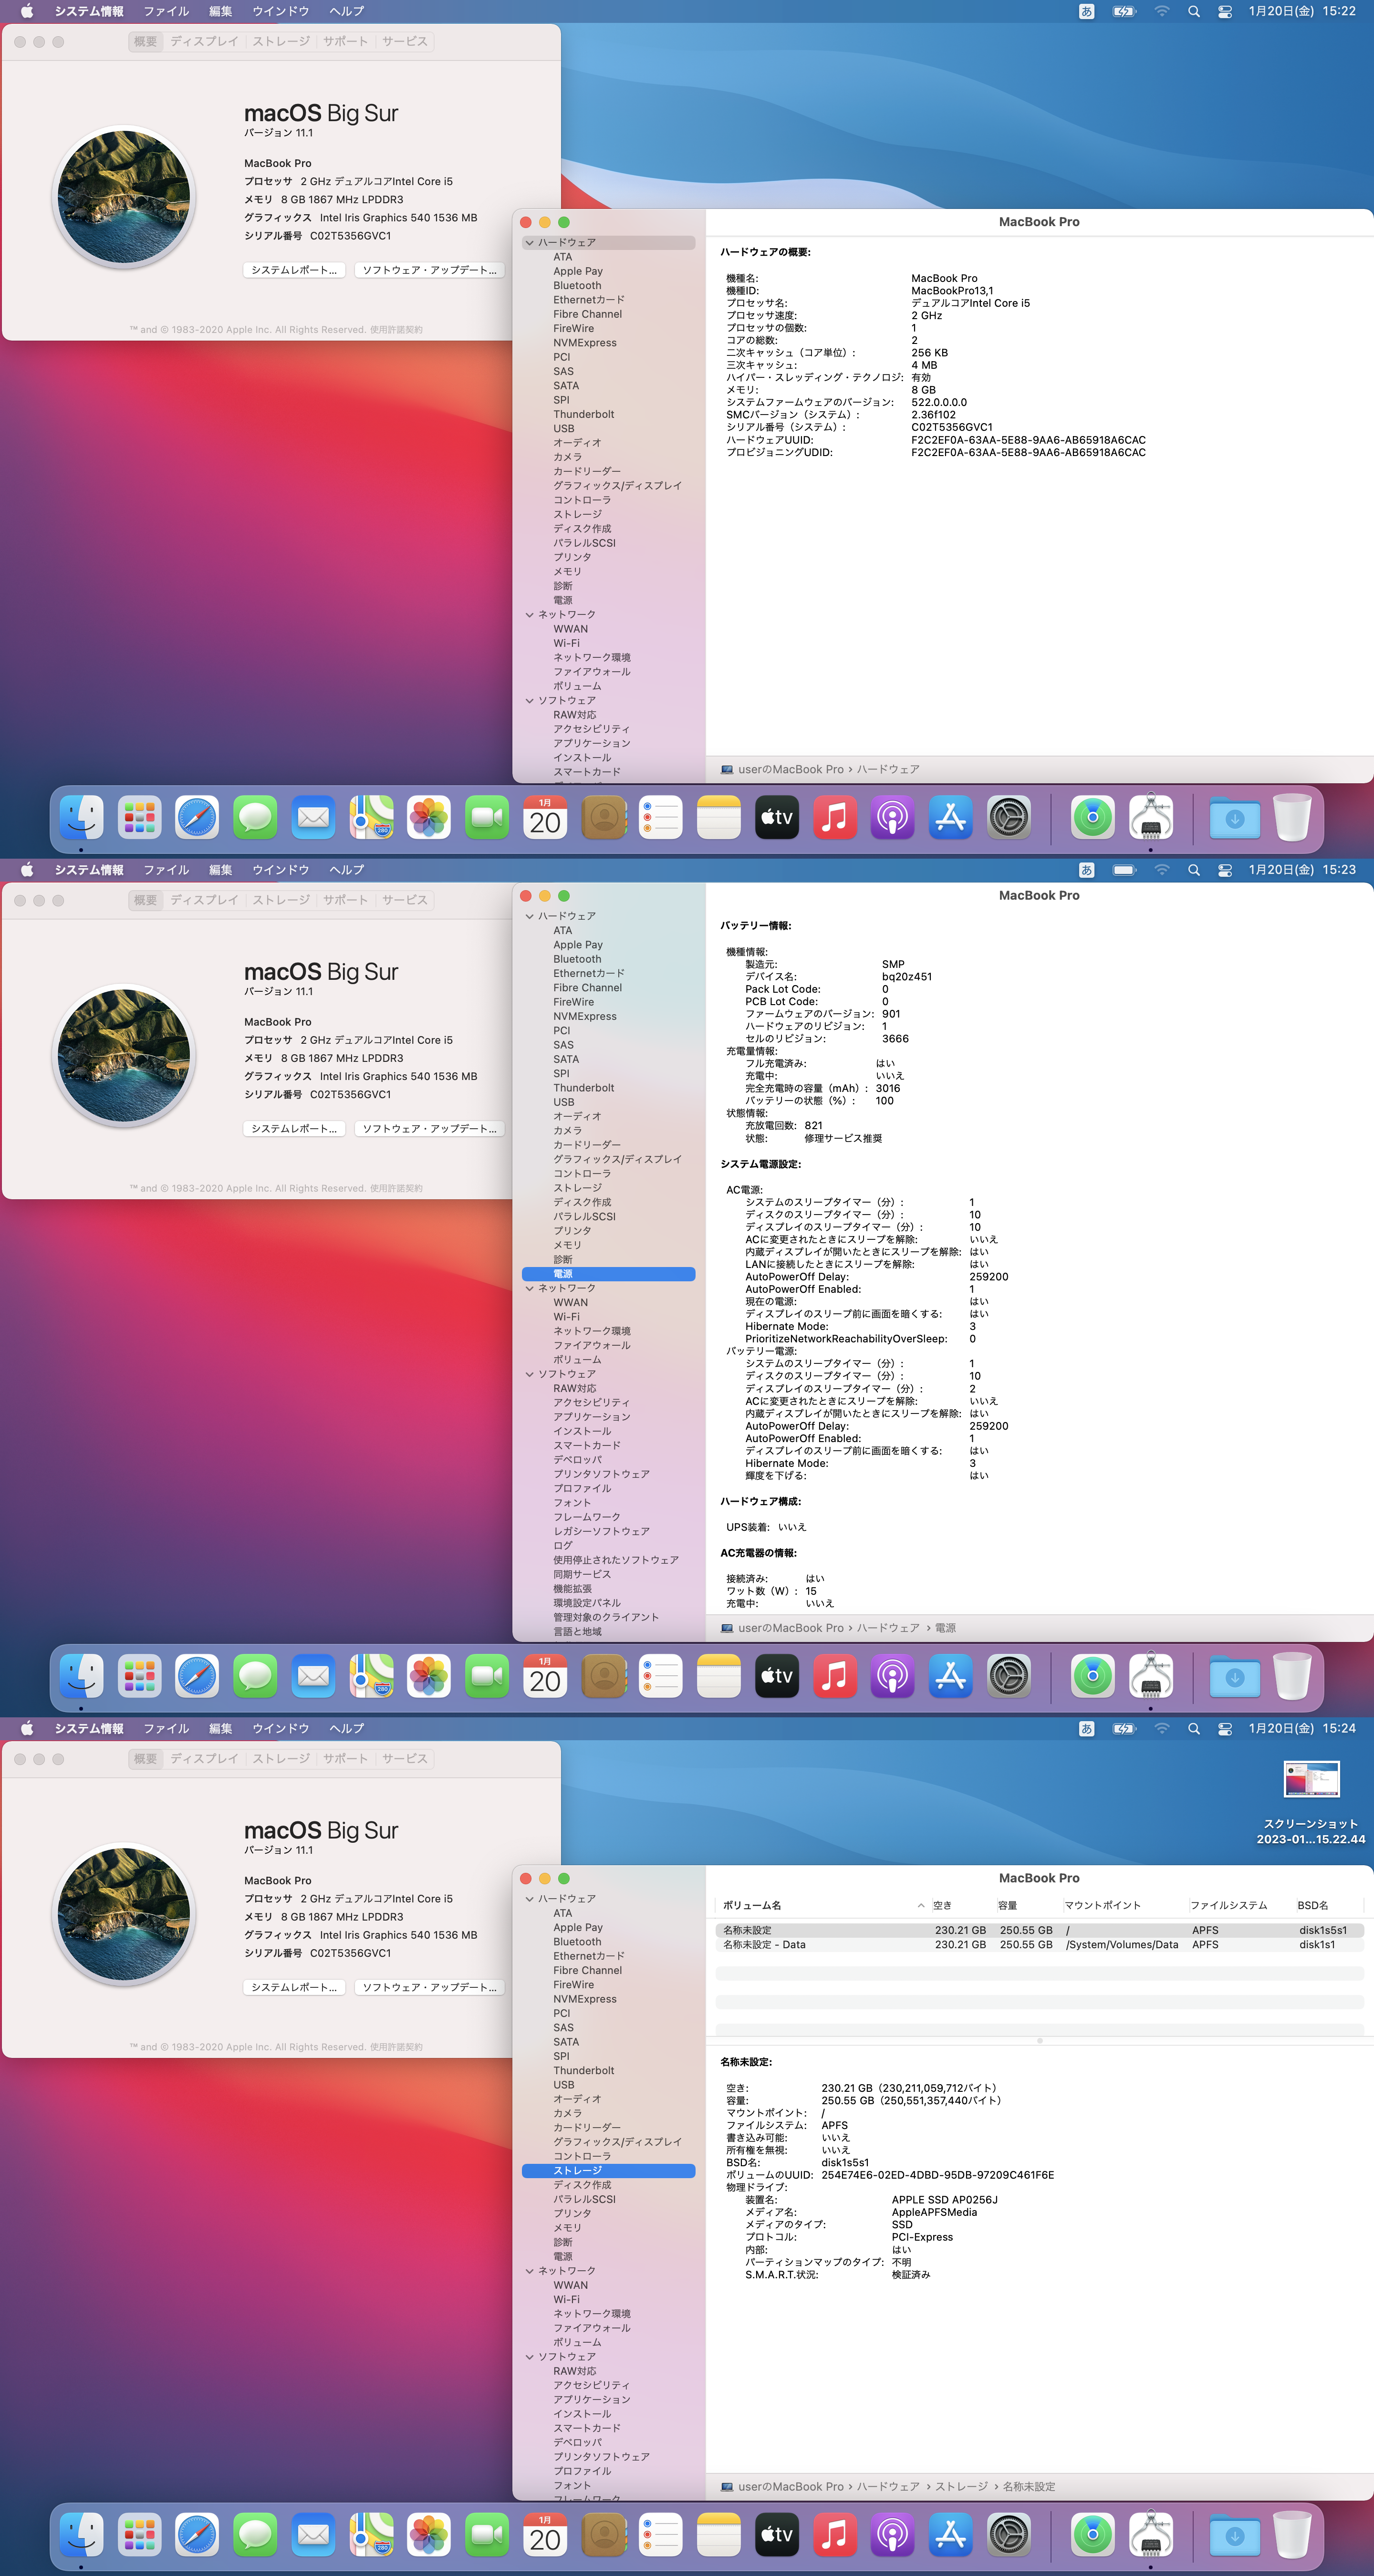Click ソフトウェア・アップデート… beside the storage volume window
1374x2576 pixels.
coord(430,1987)
